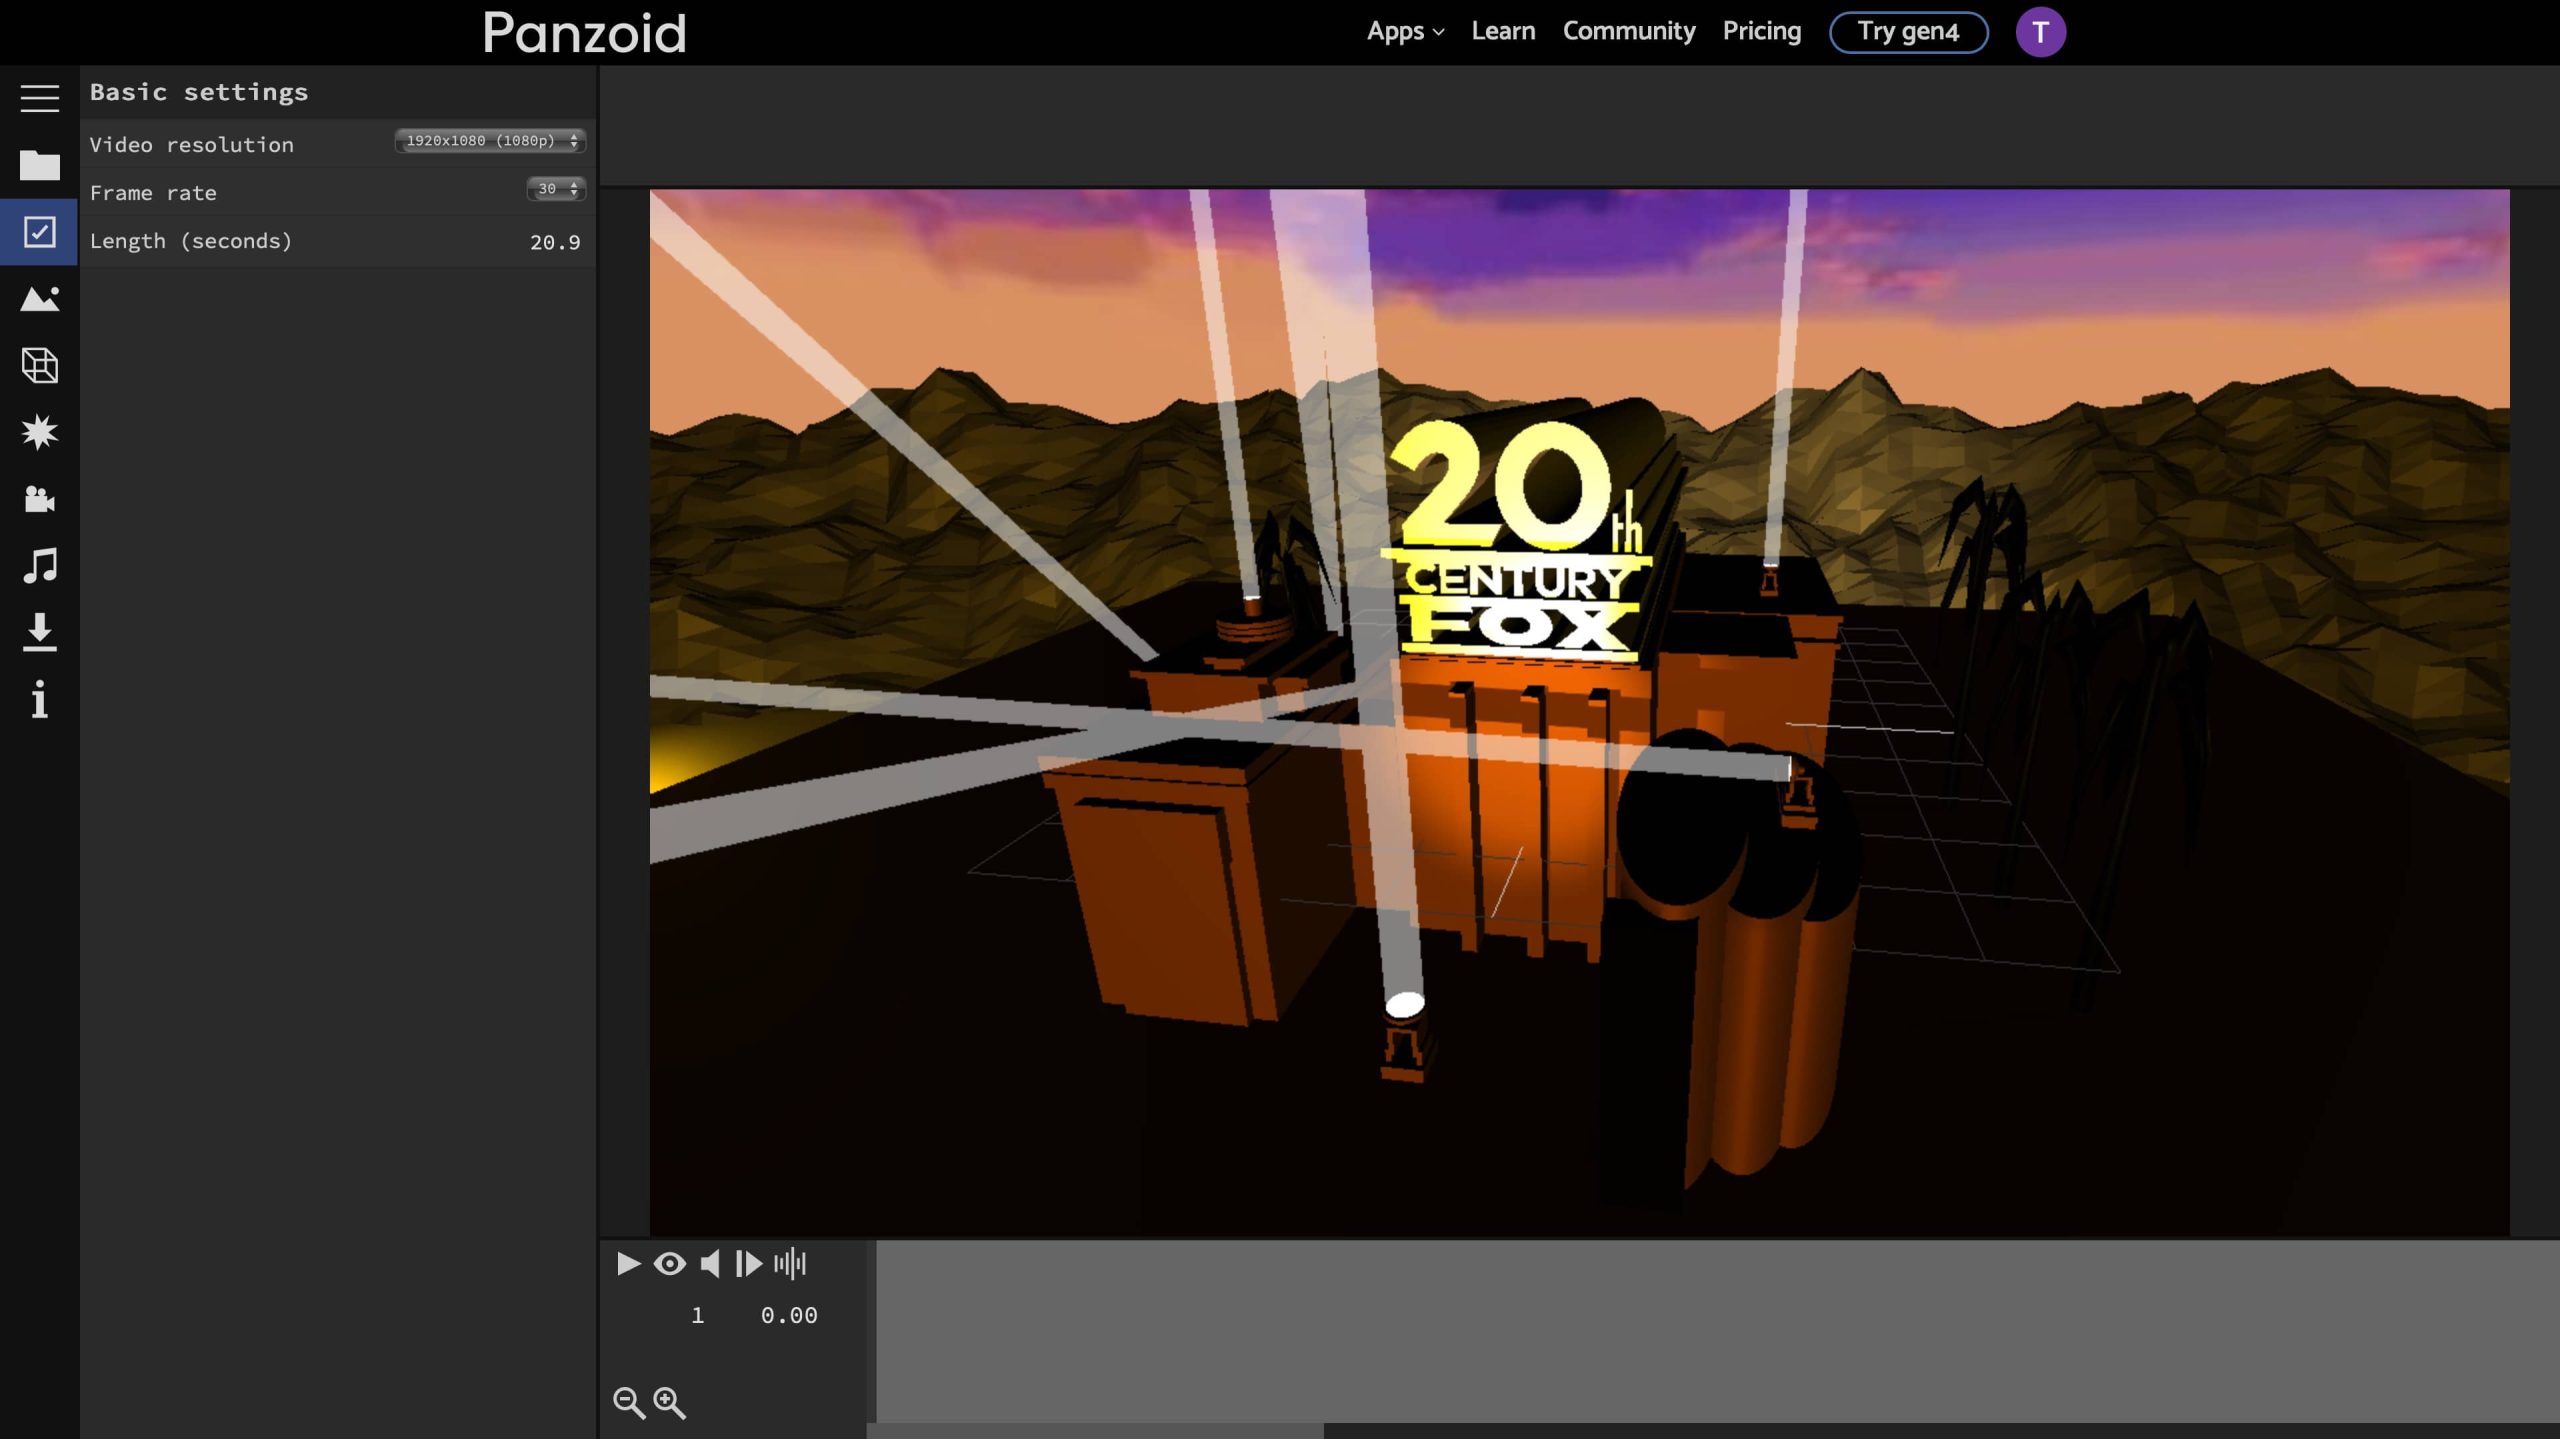Select the checkbox Basic settings sidebar icon
This screenshot has width=2560, height=1439.
(39, 232)
